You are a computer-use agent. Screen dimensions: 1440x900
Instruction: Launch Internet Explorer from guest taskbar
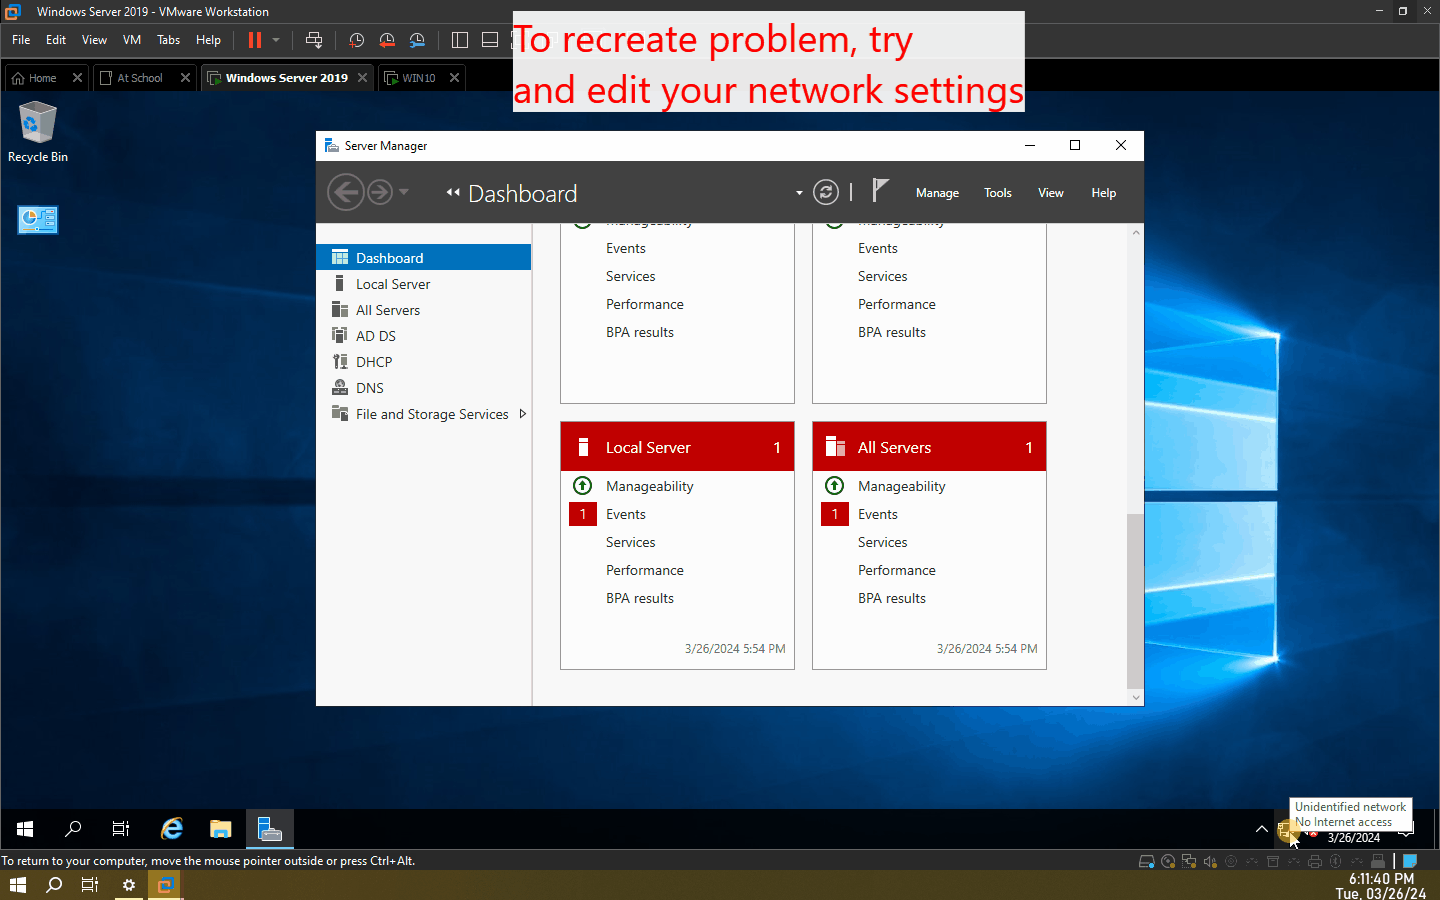172,829
